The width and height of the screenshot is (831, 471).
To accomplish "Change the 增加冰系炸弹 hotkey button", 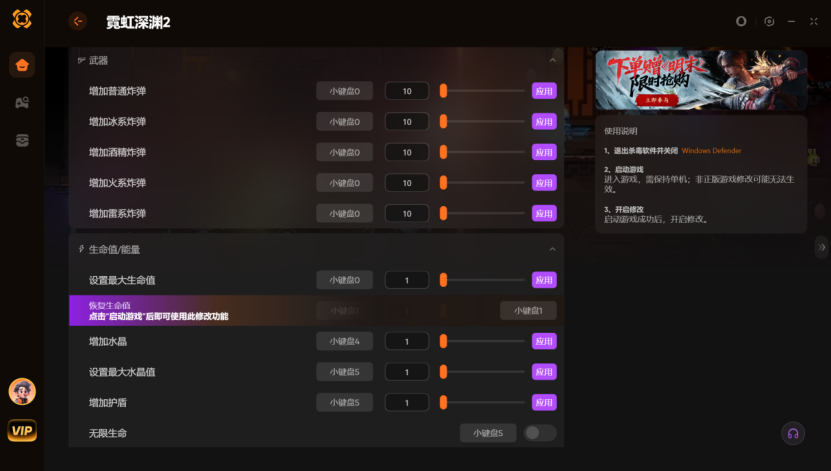I will pyautogui.click(x=344, y=121).
